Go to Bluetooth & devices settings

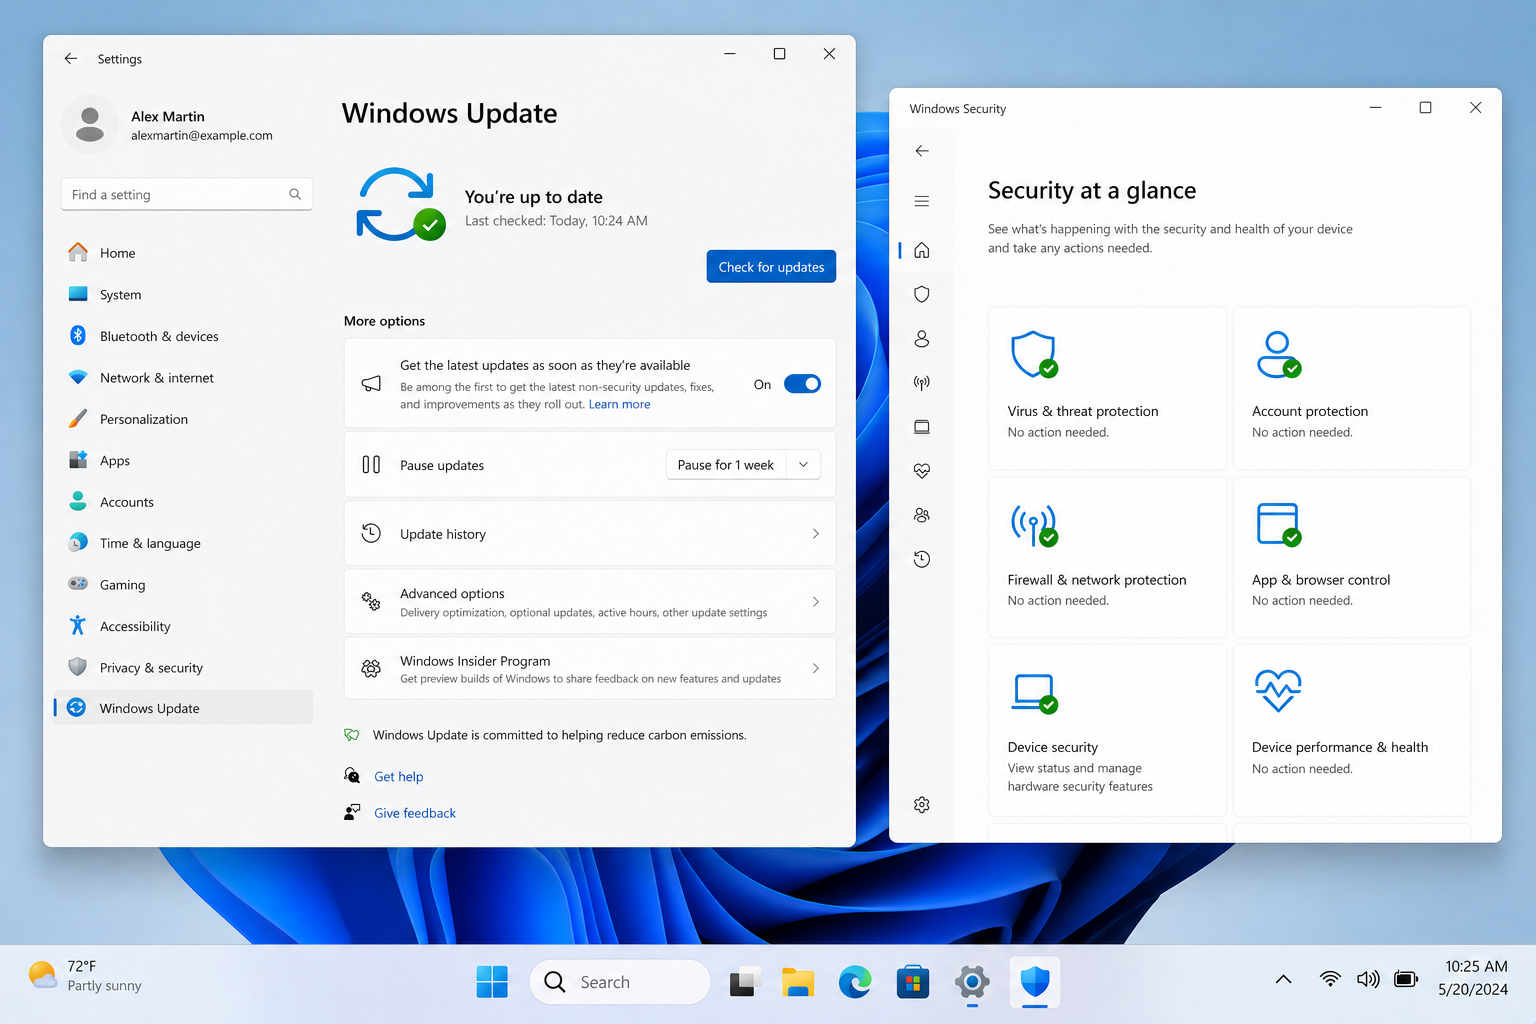coord(159,336)
